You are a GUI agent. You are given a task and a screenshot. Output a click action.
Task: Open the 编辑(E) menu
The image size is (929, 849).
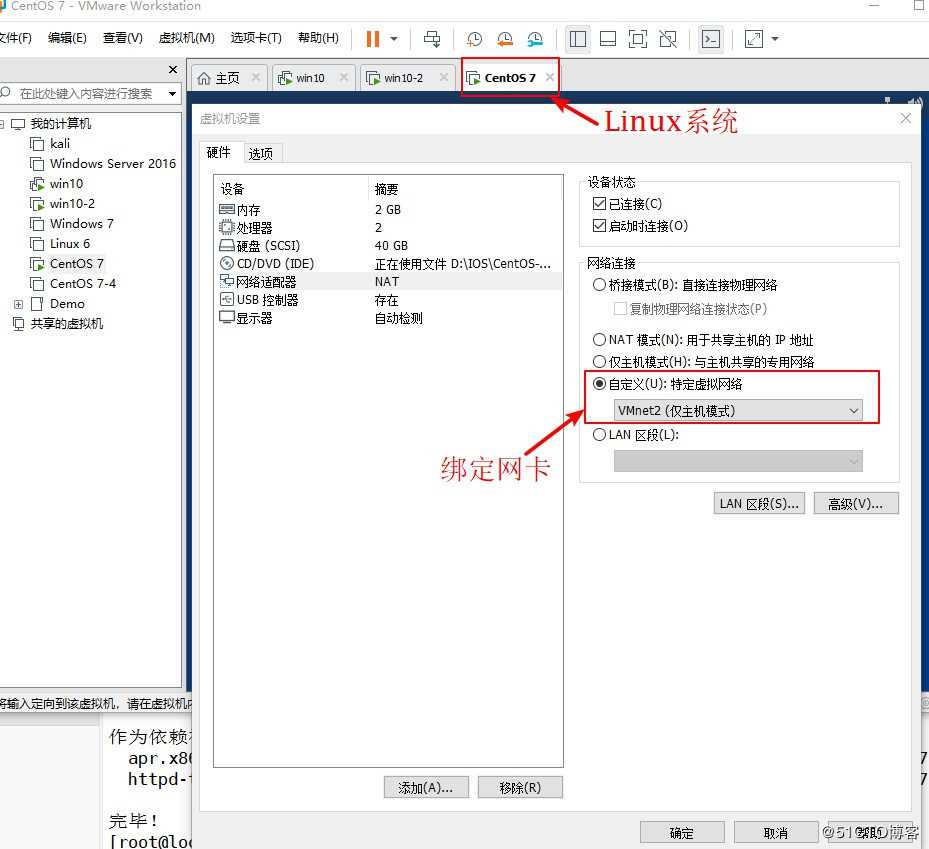point(67,38)
